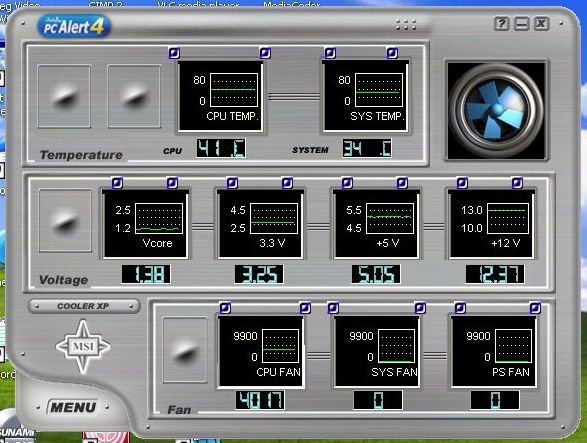
Task: Click the three-dot grip on title bar
Action: pyautogui.click(x=406, y=25)
